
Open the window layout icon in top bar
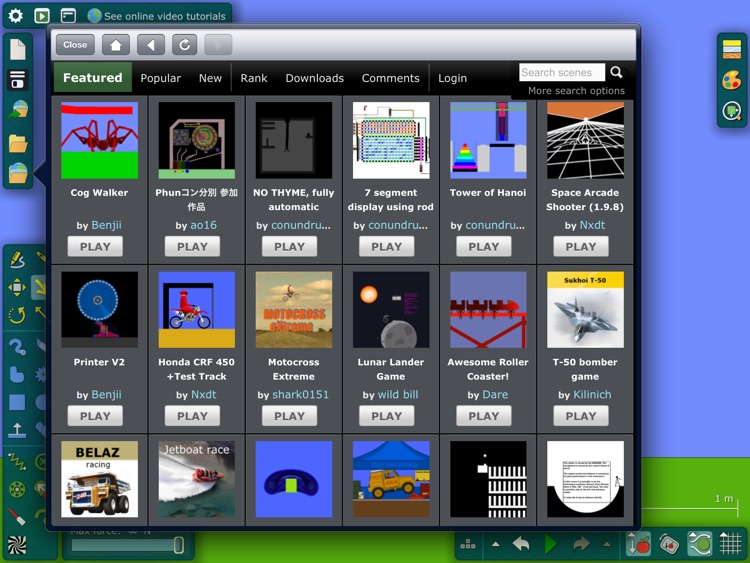coord(68,16)
